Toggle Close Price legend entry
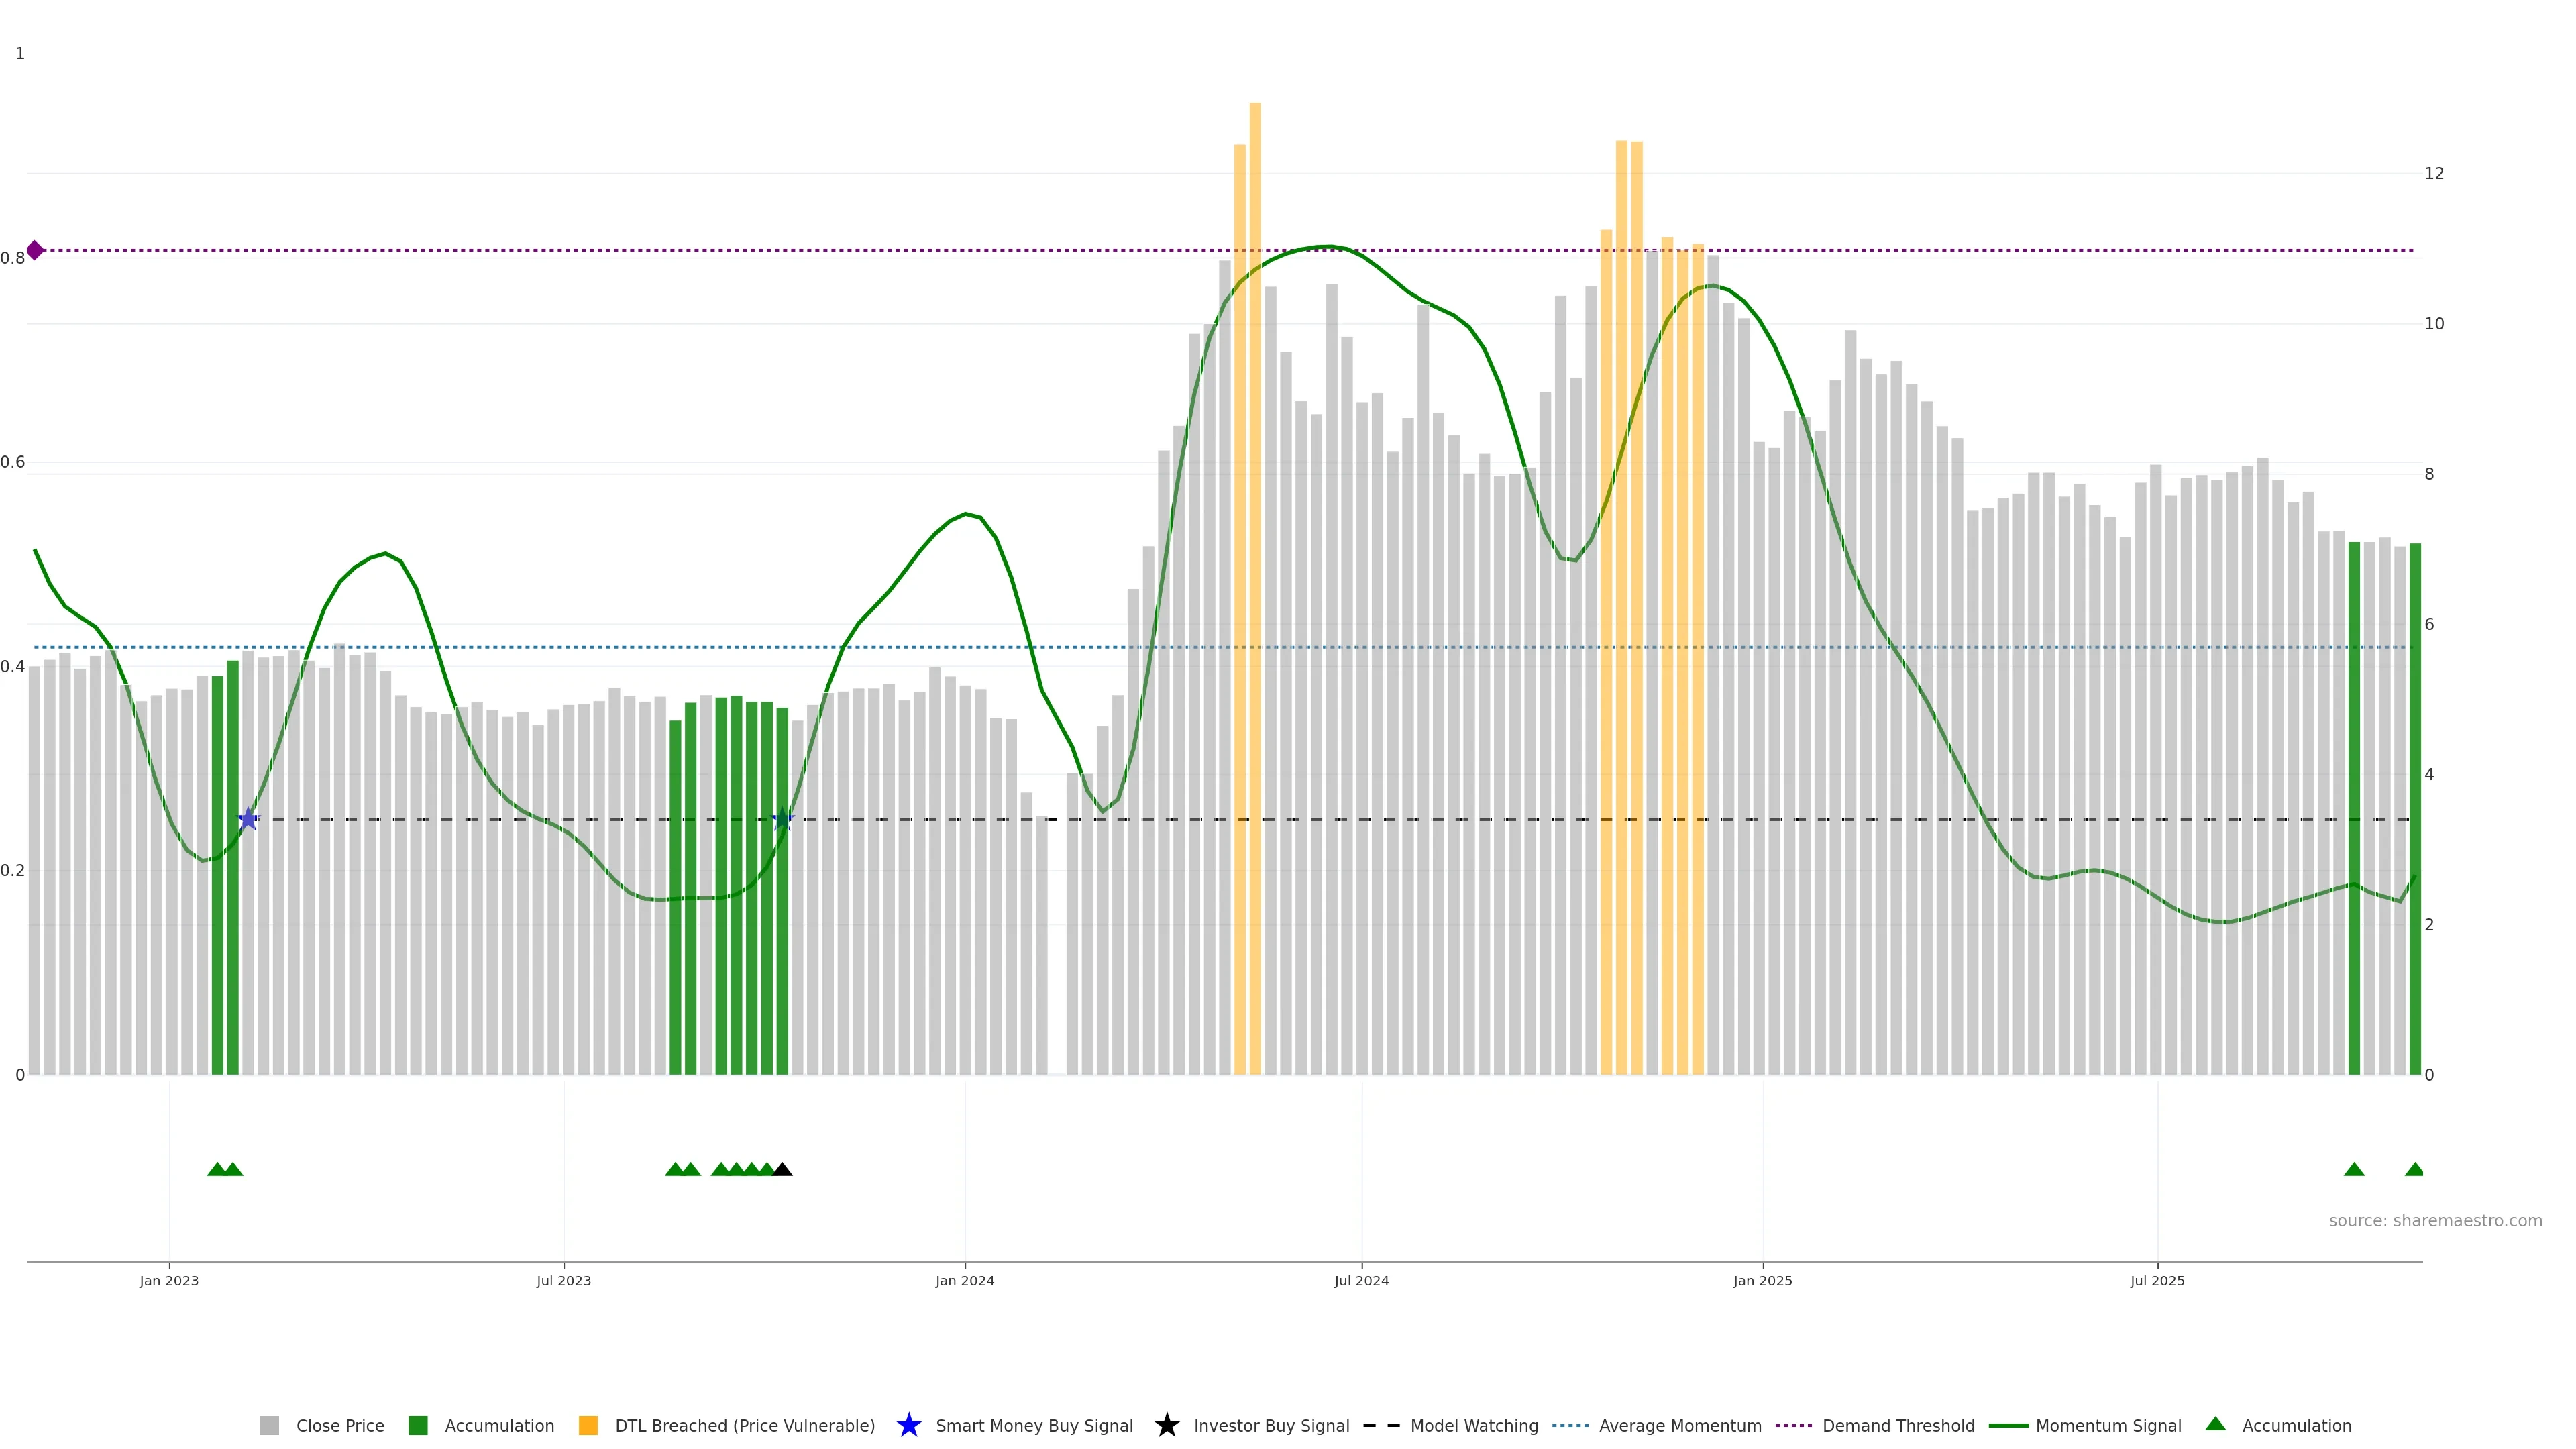 point(339,1425)
